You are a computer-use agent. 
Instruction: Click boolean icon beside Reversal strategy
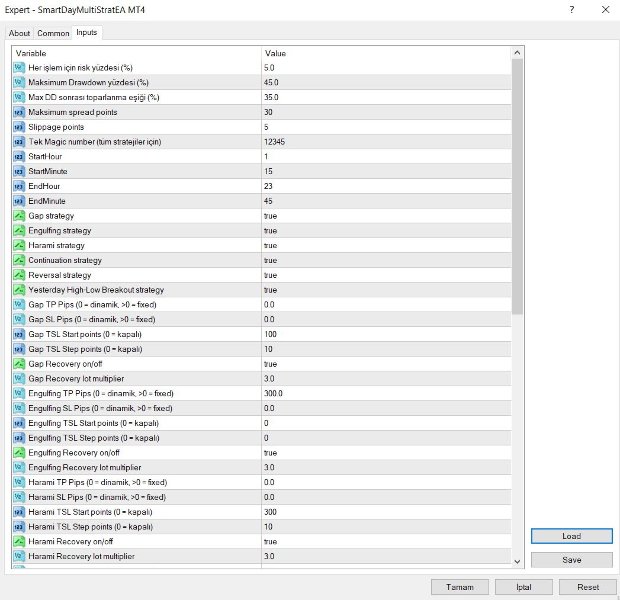pos(19,275)
